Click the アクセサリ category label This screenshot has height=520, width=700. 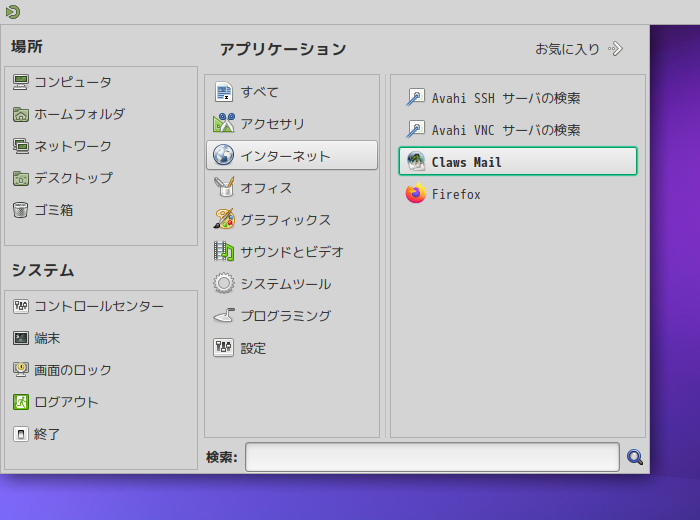click(272, 124)
